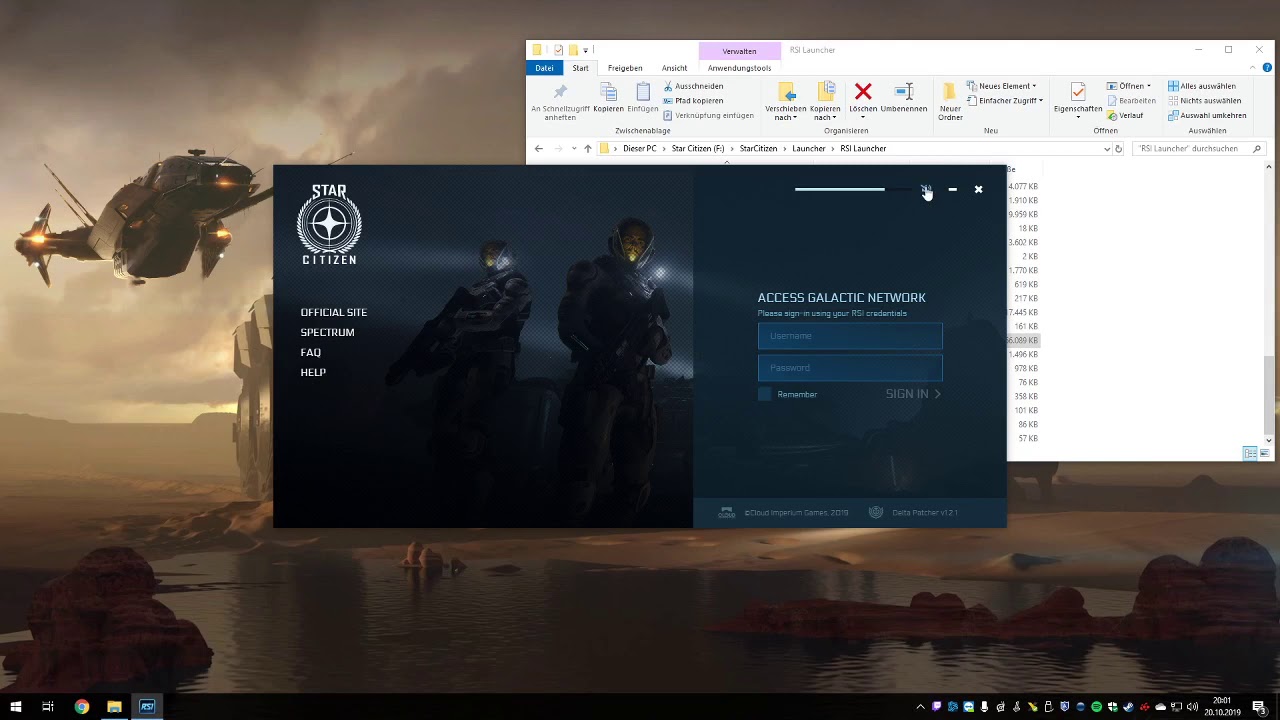The height and width of the screenshot is (720, 1280).
Task: Open the address bar history dropdown
Action: 1107,148
